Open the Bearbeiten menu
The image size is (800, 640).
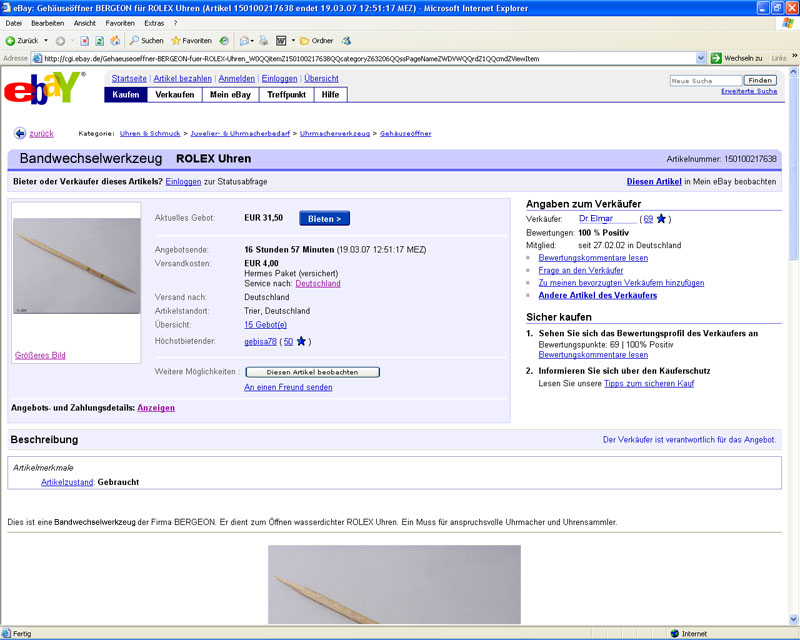pos(47,23)
